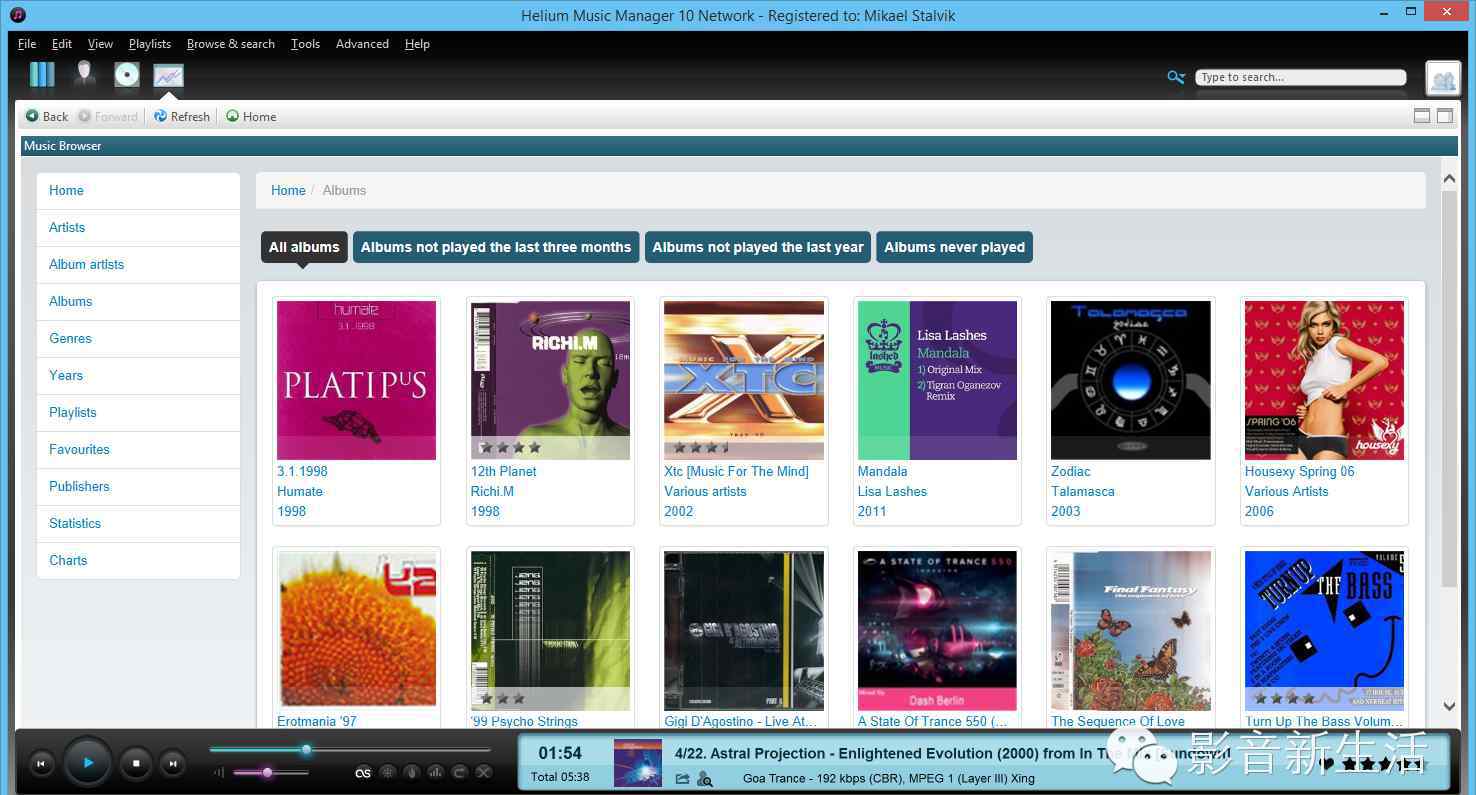Open the artist view person icon

(85, 75)
